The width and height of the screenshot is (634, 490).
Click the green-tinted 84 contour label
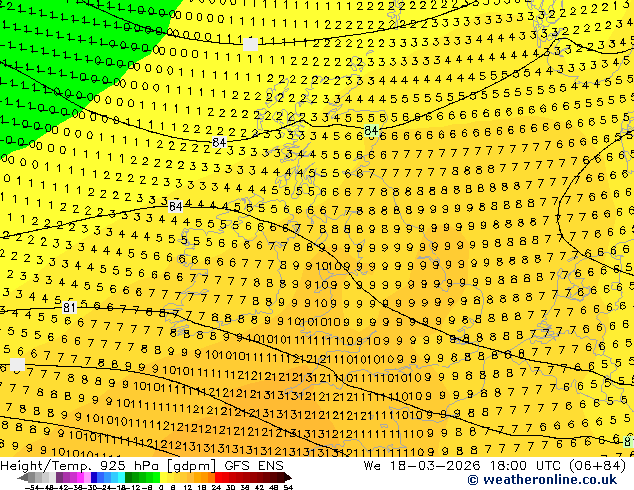[371, 131]
